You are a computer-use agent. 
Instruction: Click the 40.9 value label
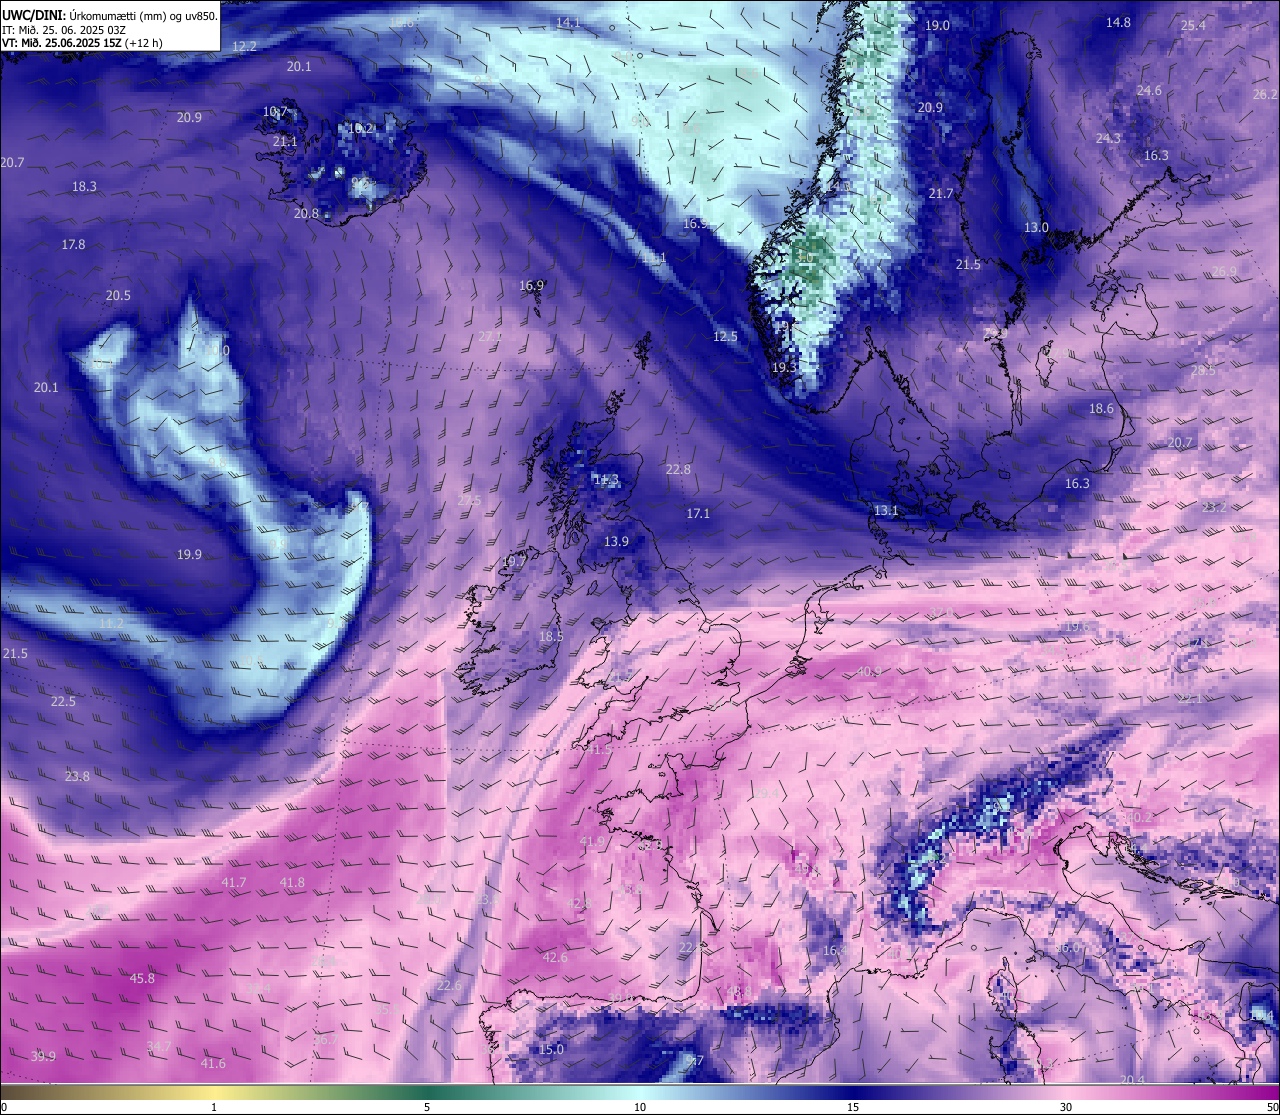tap(869, 671)
